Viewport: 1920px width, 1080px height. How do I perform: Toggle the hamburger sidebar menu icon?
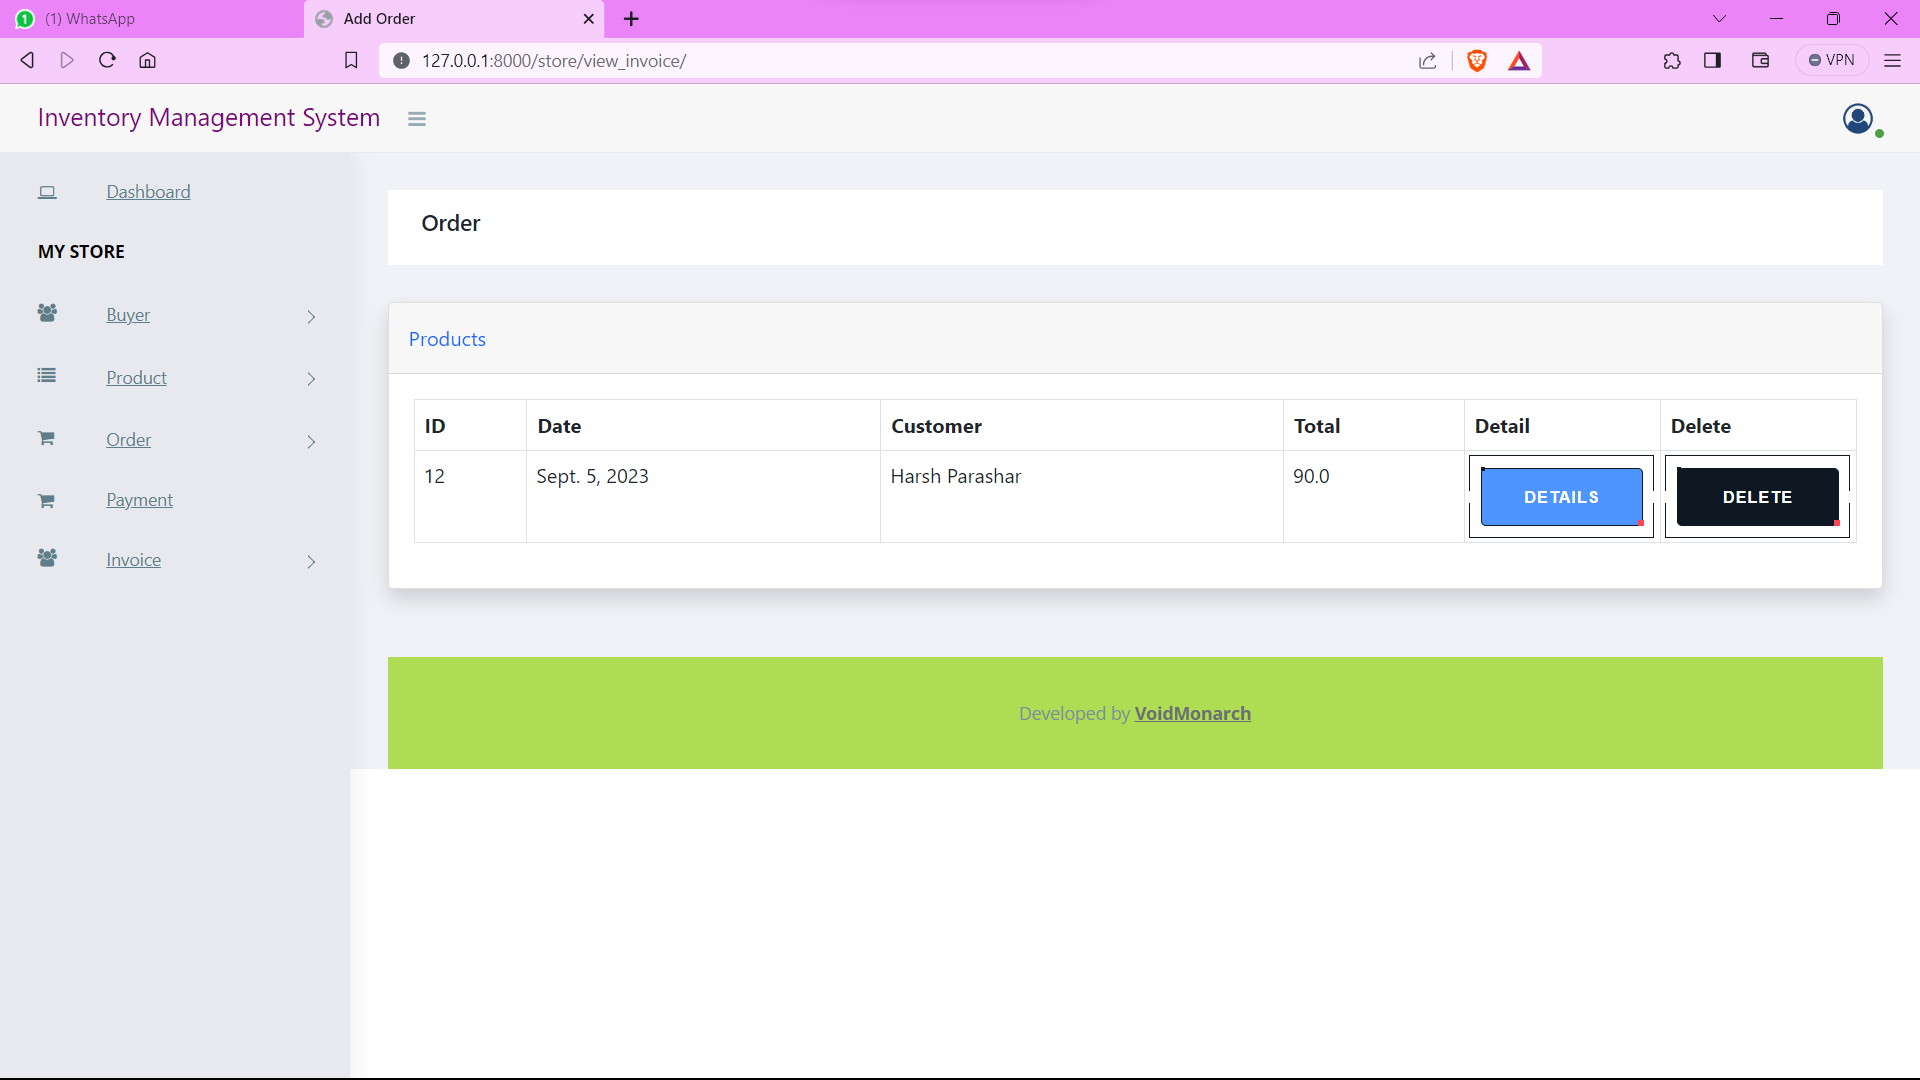(417, 119)
